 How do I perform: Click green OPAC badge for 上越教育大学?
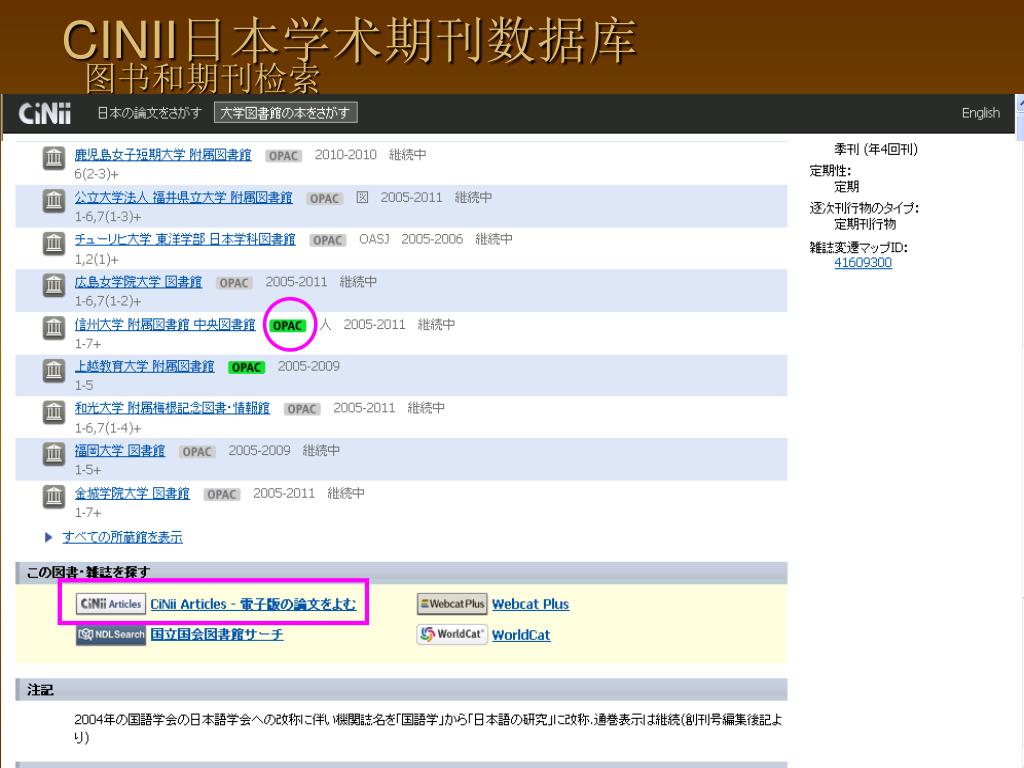click(x=246, y=367)
